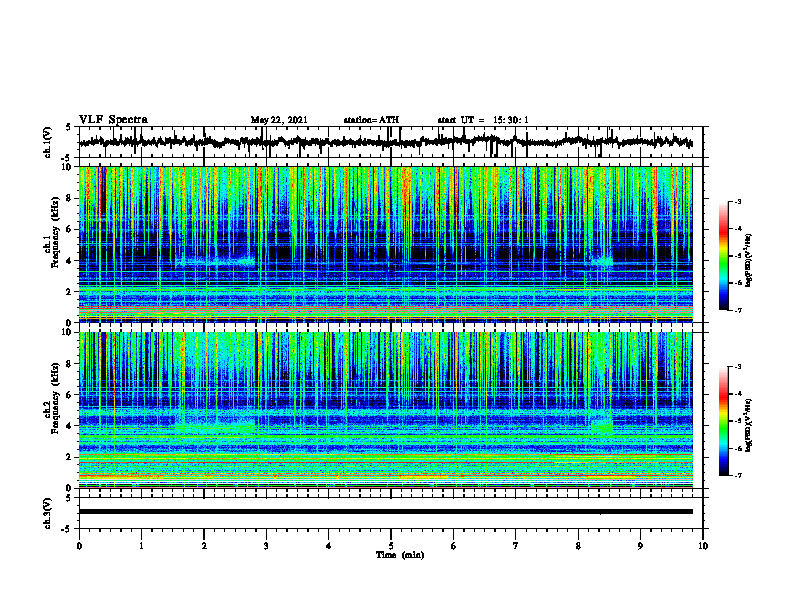Image resolution: width=792 pixels, height=612 pixels.
Task: Select the date text "May 22, 2021"
Action: pos(279,120)
